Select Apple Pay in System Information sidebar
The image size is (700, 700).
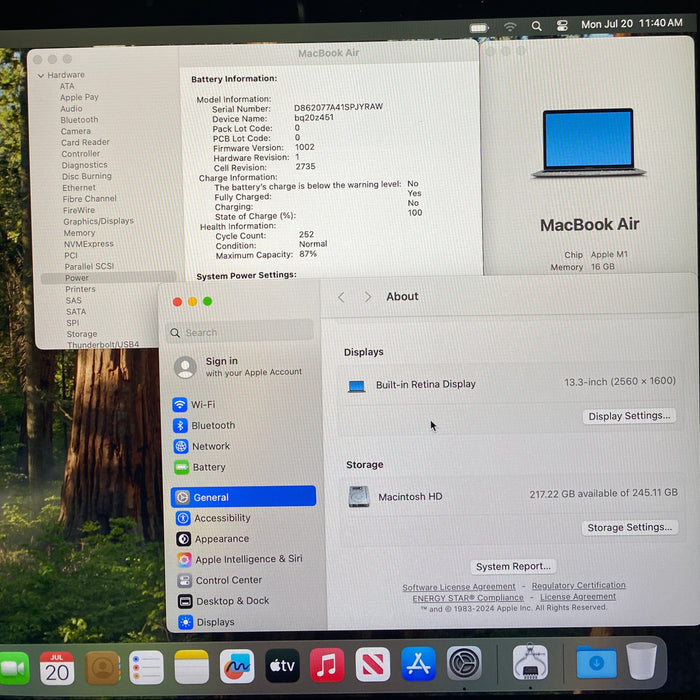(x=79, y=97)
